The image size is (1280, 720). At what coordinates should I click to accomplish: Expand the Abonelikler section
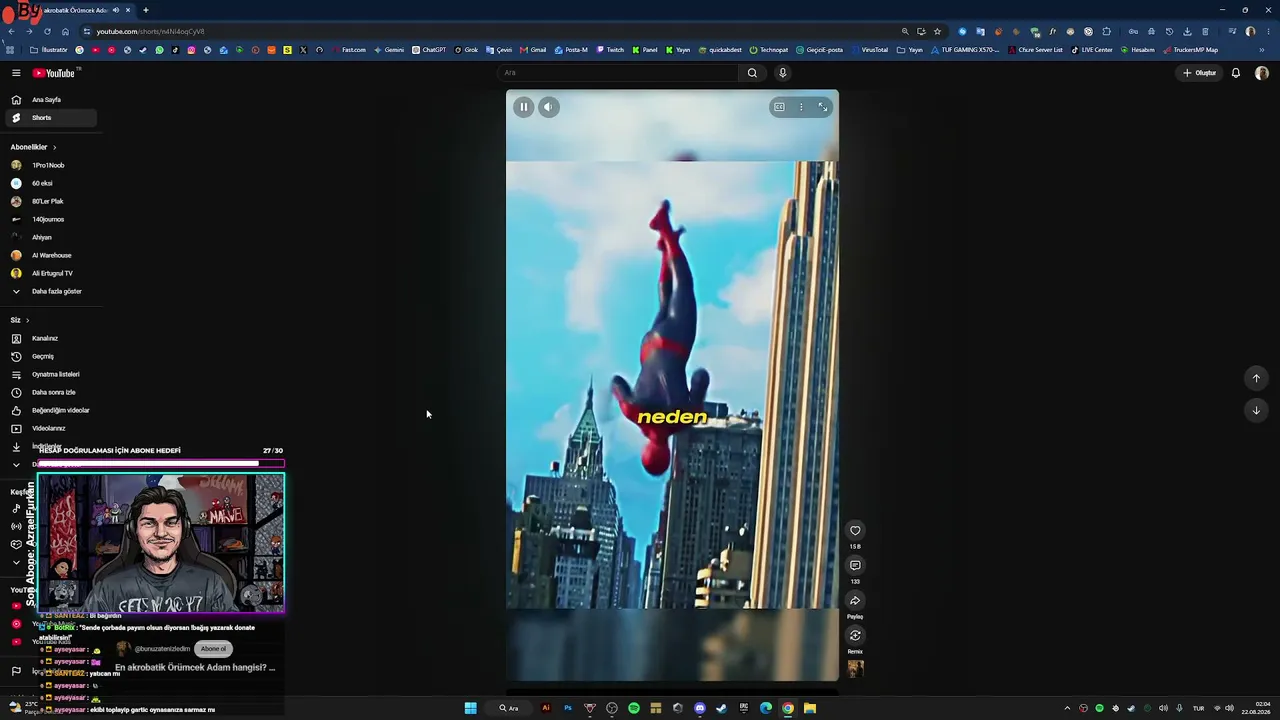coord(34,147)
